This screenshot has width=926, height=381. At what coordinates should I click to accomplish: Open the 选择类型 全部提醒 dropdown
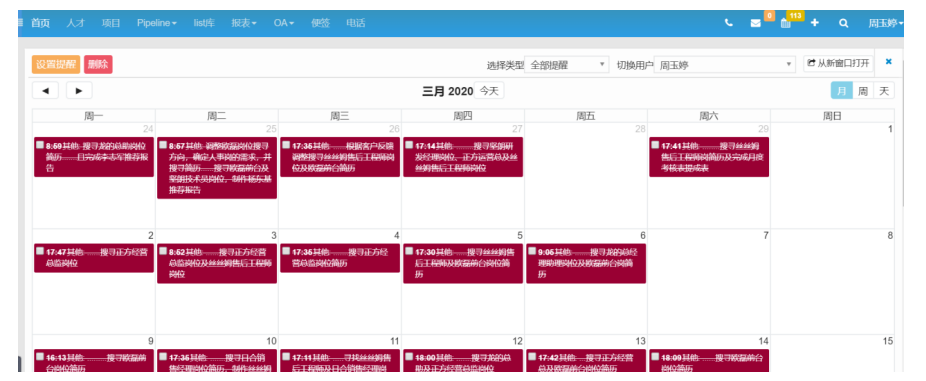click(x=566, y=64)
